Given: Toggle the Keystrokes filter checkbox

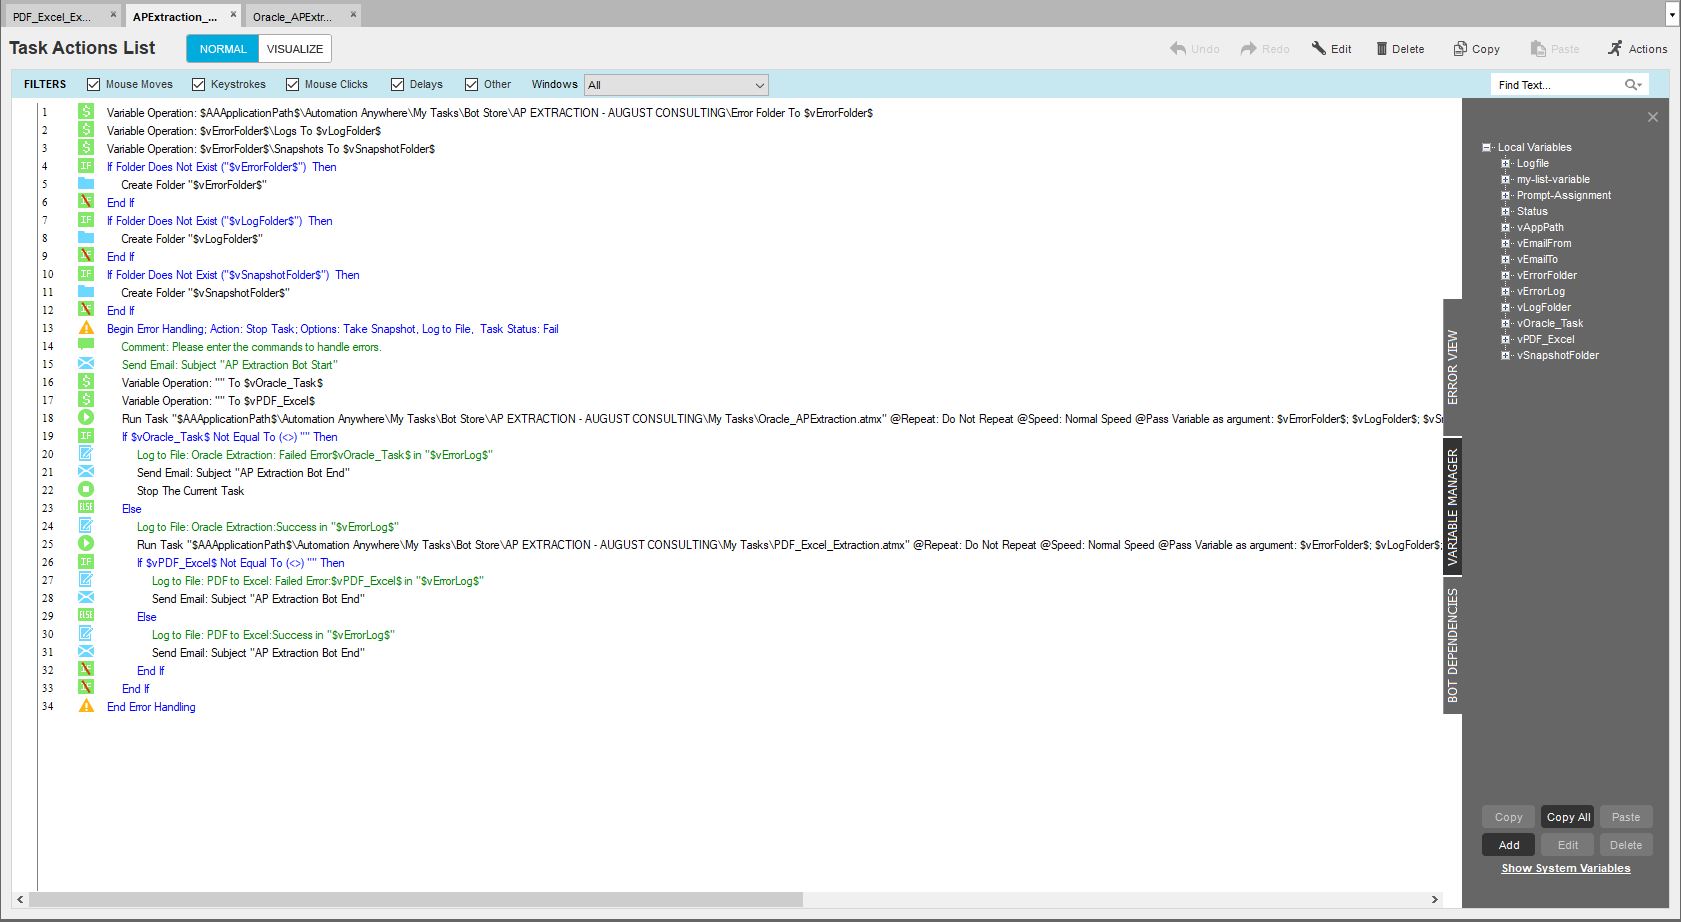Looking at the screenshot, I should point(199,85).
